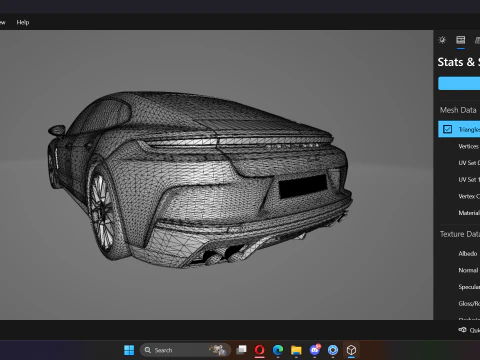Open the Environment & Lighting sun tab
Viewport: 480px width, 360px height.
click(442, 40)
